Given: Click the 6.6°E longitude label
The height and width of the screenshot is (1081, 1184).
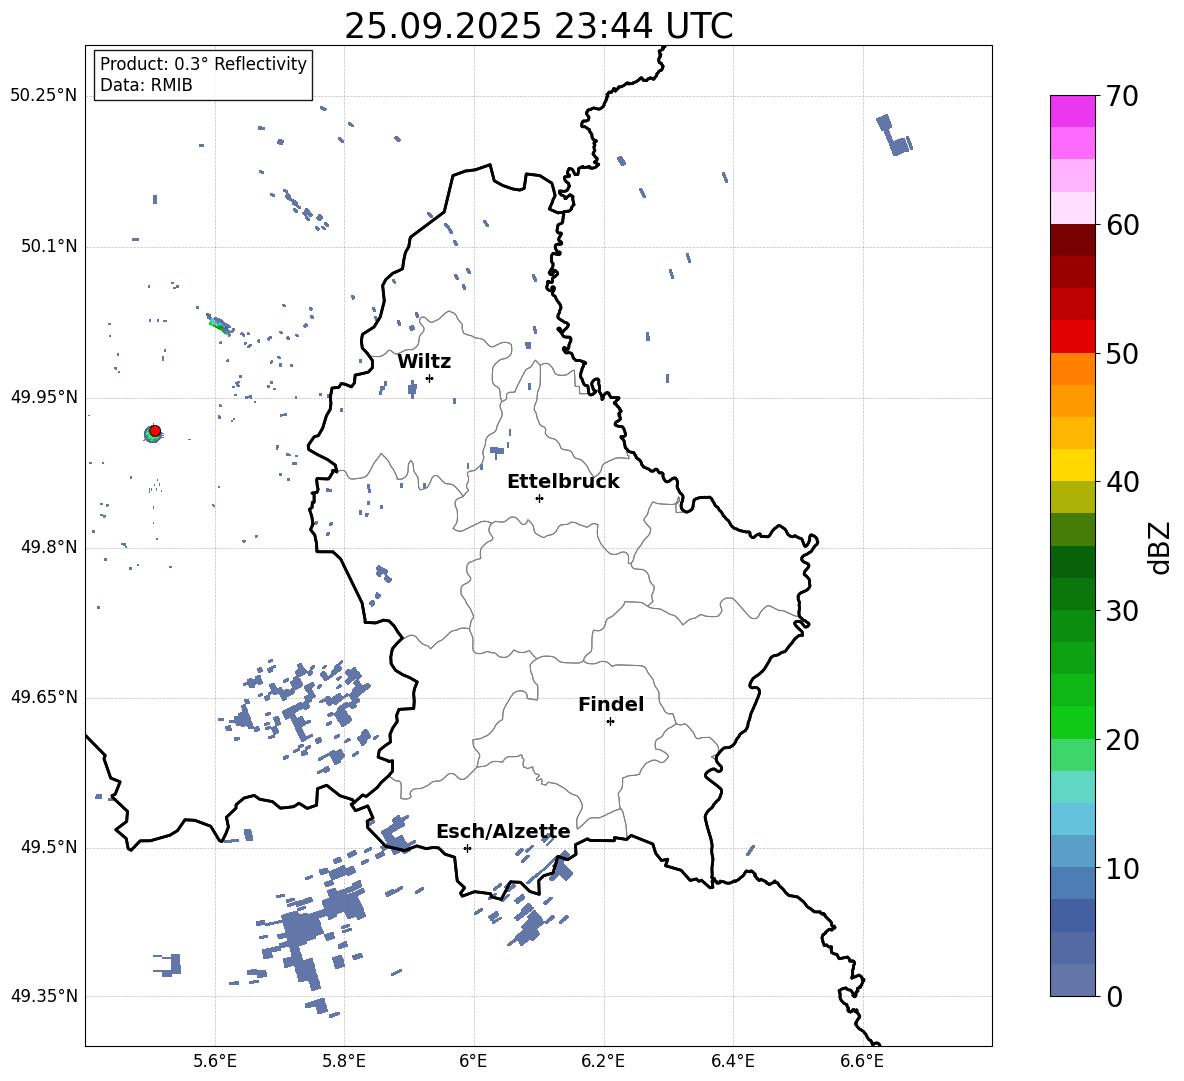Looking at the screenshot, I should click(862, 1061).
